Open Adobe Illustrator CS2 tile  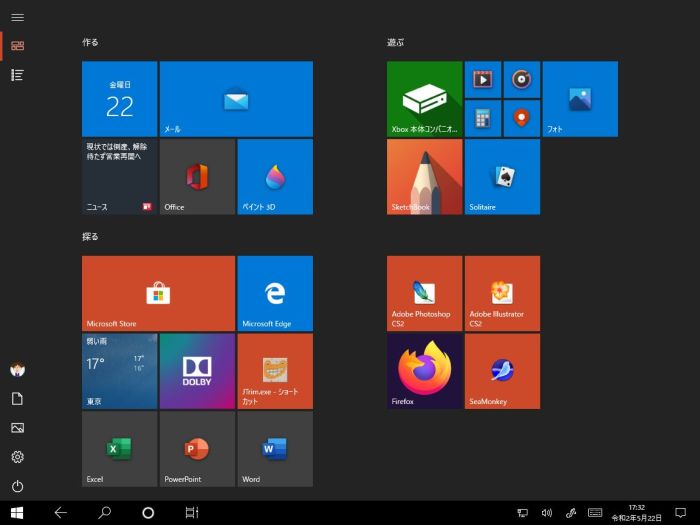502,293
